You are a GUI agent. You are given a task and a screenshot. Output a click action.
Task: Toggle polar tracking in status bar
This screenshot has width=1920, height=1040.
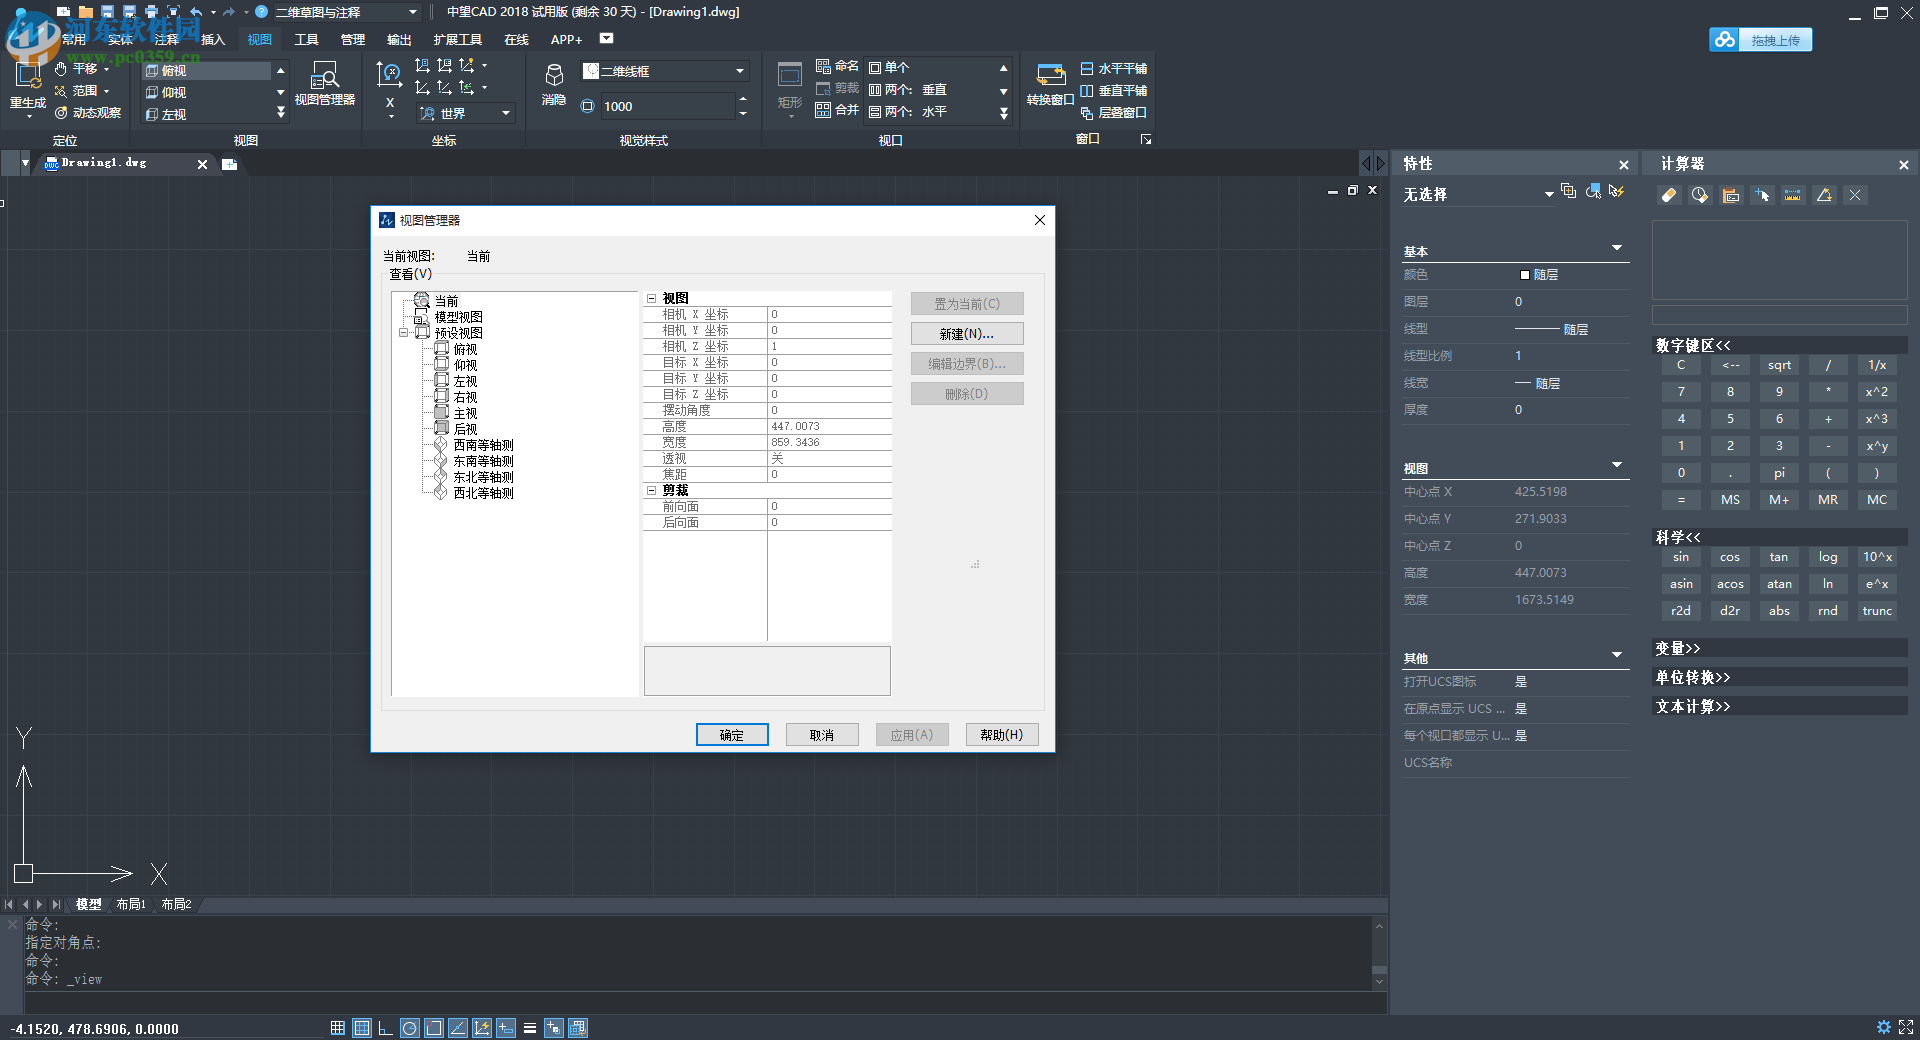pyautogui.click(x=410, y=1028)
